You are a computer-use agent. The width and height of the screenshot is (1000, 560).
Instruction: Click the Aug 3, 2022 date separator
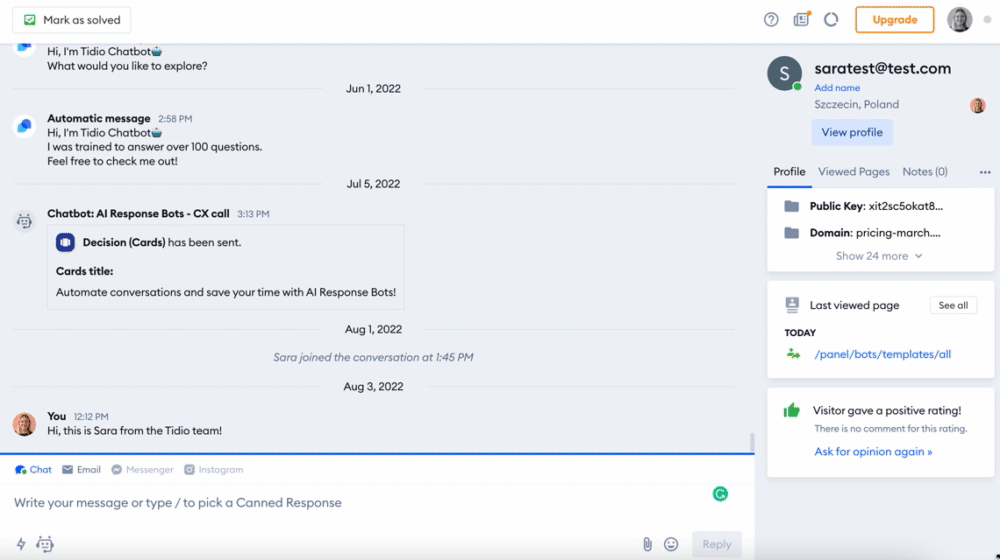[373, 387]
